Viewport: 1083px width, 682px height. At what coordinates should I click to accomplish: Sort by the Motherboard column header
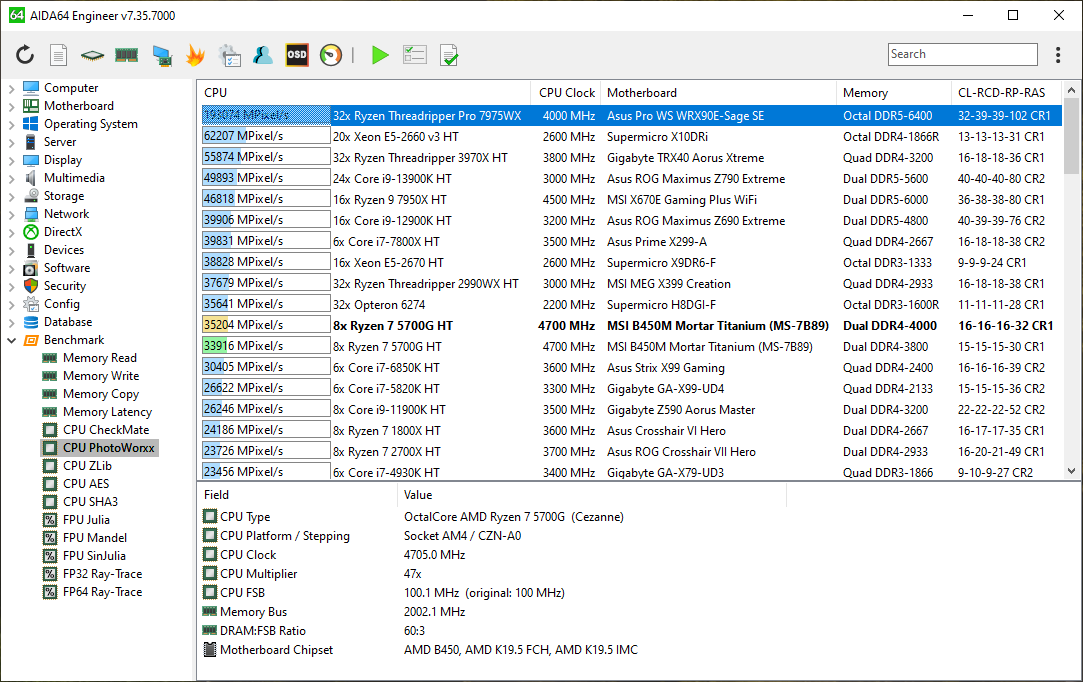click(718, 93)
